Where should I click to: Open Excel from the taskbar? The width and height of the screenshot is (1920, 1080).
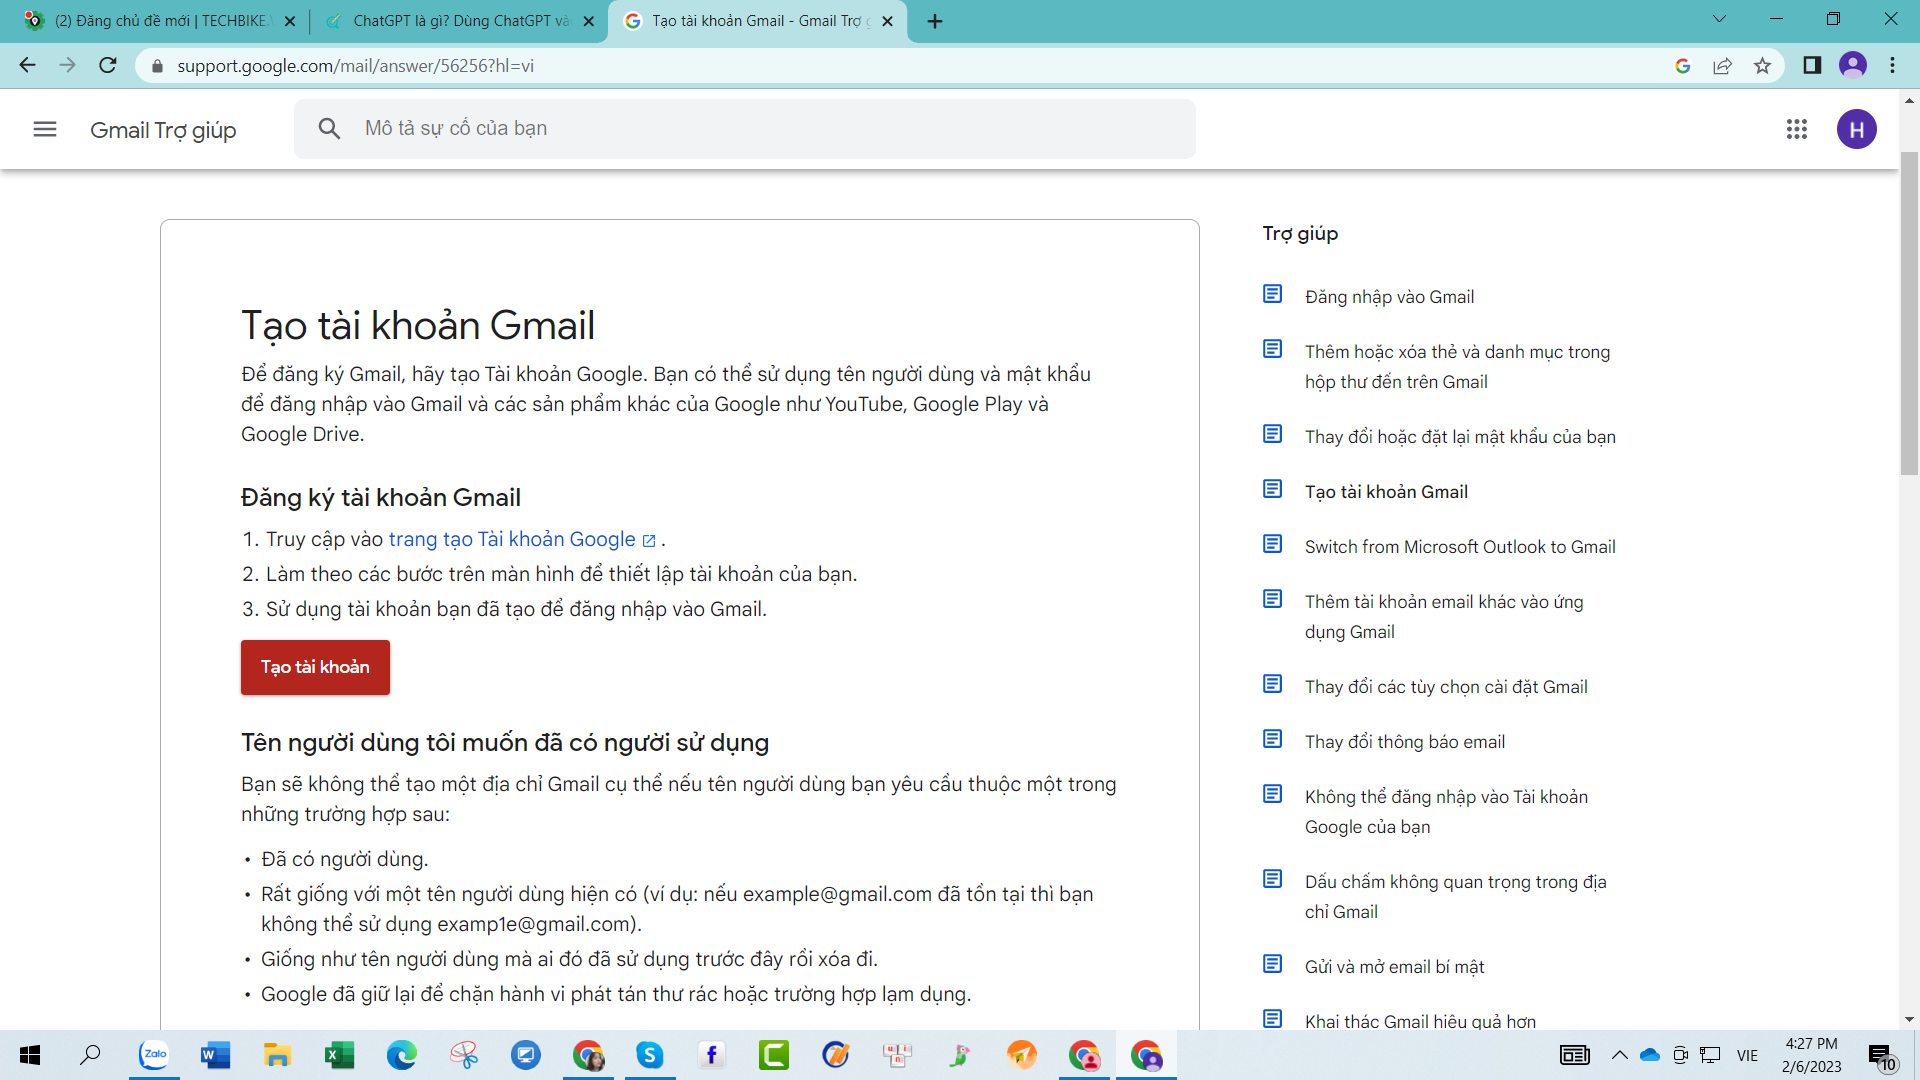coord(339,1055)
